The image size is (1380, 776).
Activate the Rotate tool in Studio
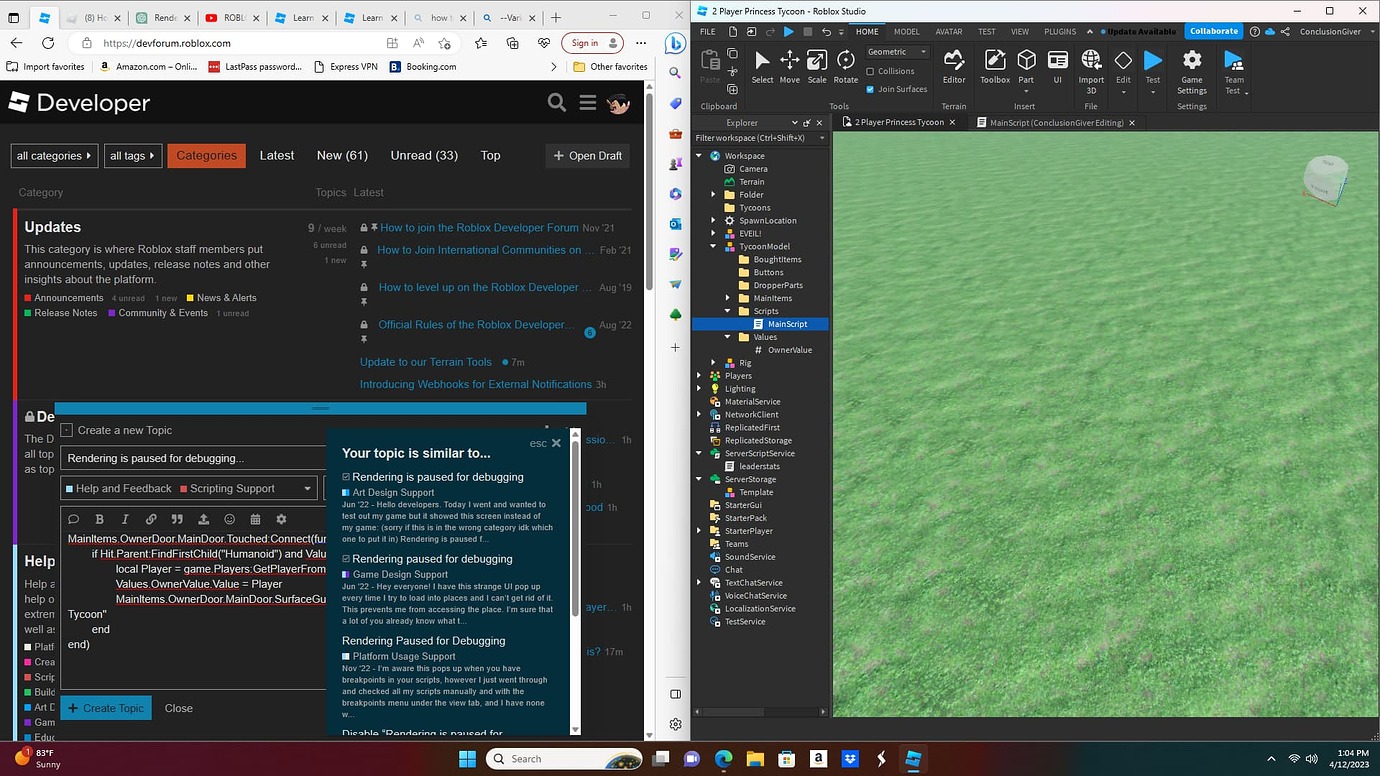pyautogui.click(x=846, y=67)
